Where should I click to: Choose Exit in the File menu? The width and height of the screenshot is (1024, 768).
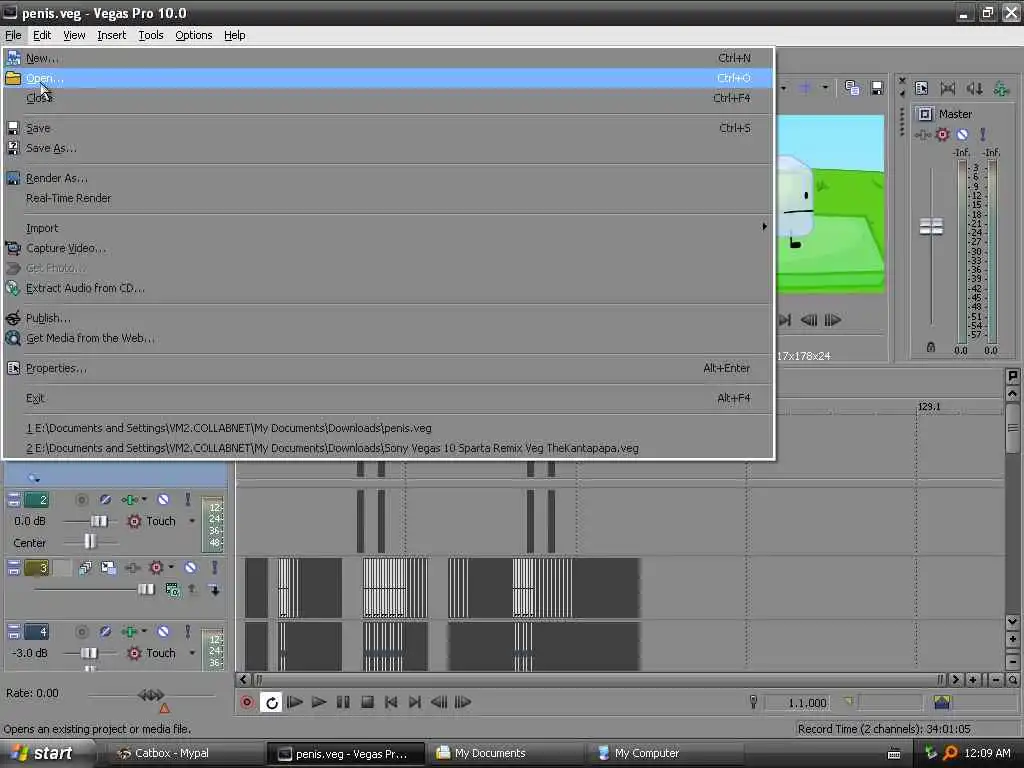[x=389, y=398]
